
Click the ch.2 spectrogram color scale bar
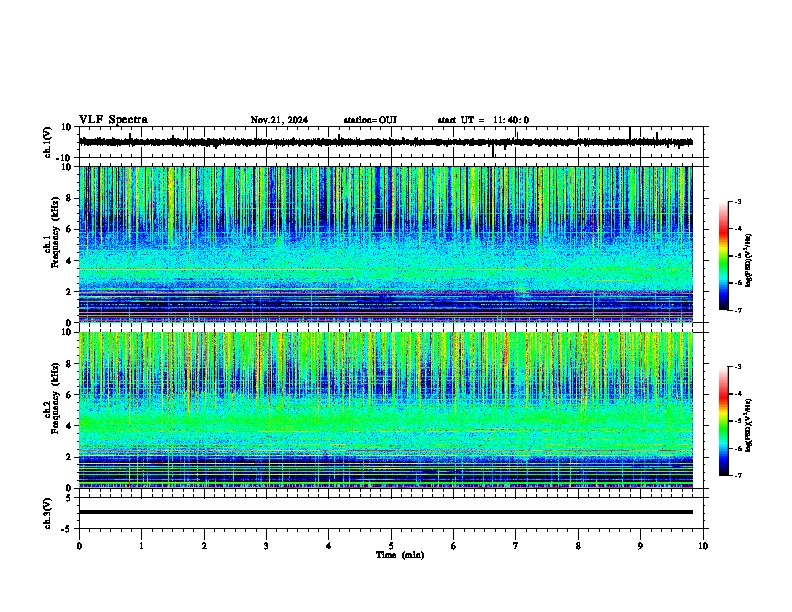pos(724,421)
